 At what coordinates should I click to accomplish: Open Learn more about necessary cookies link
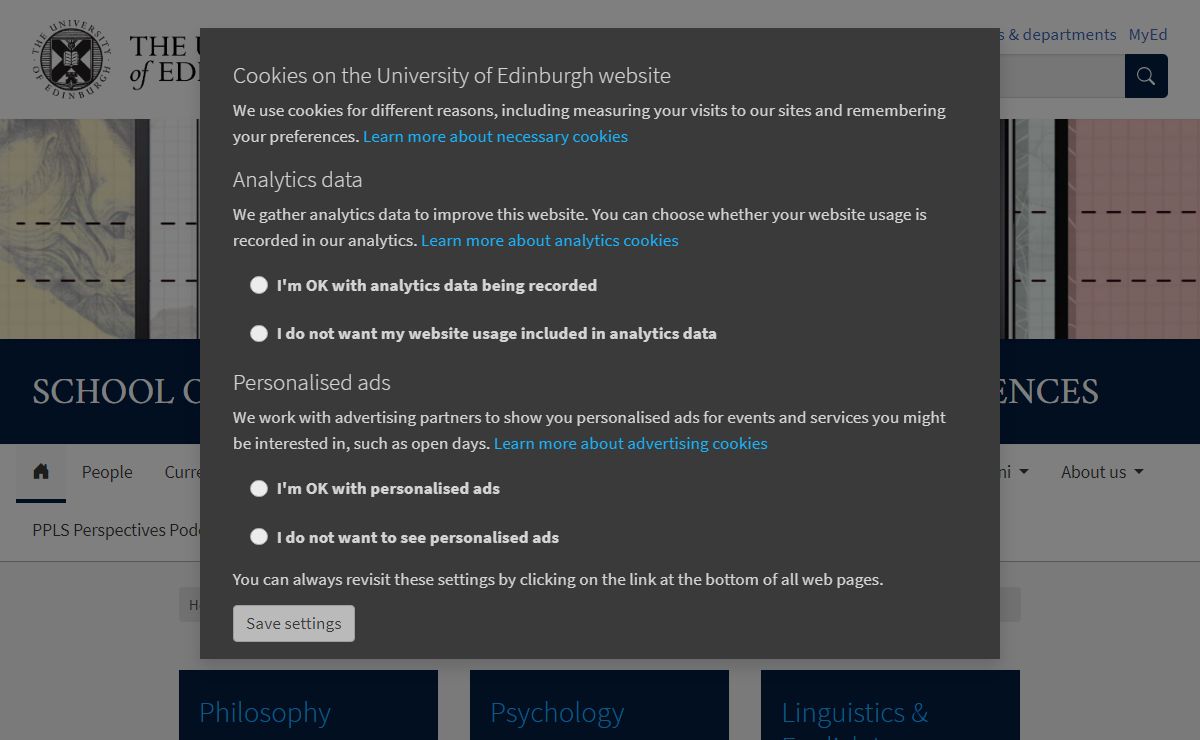click(495, 136)
